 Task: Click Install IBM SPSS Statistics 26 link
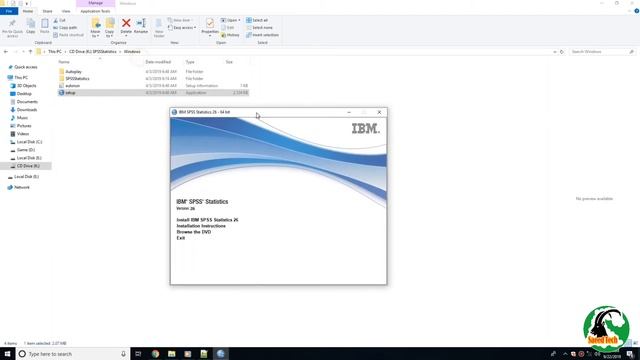pyautogui.click(x=207, y=220)
